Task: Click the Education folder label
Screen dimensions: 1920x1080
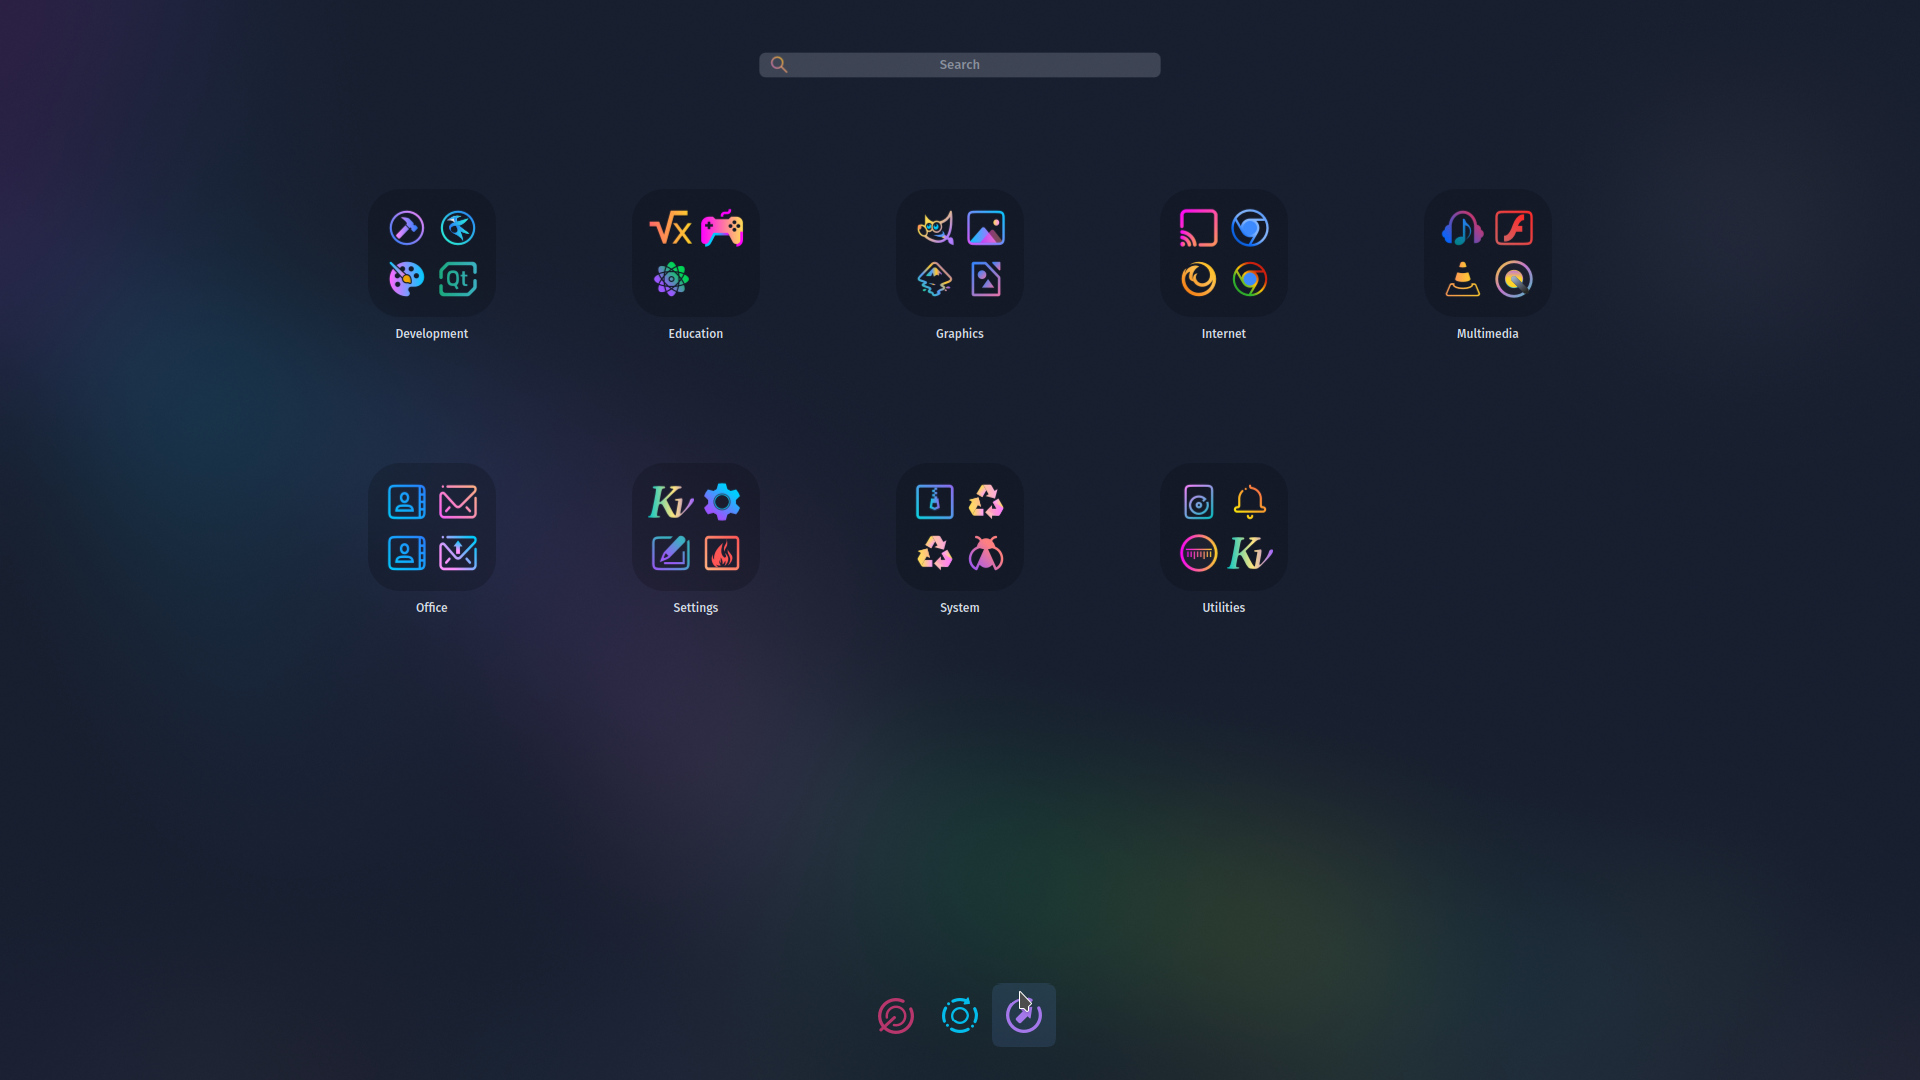Action: coord(695,334)
